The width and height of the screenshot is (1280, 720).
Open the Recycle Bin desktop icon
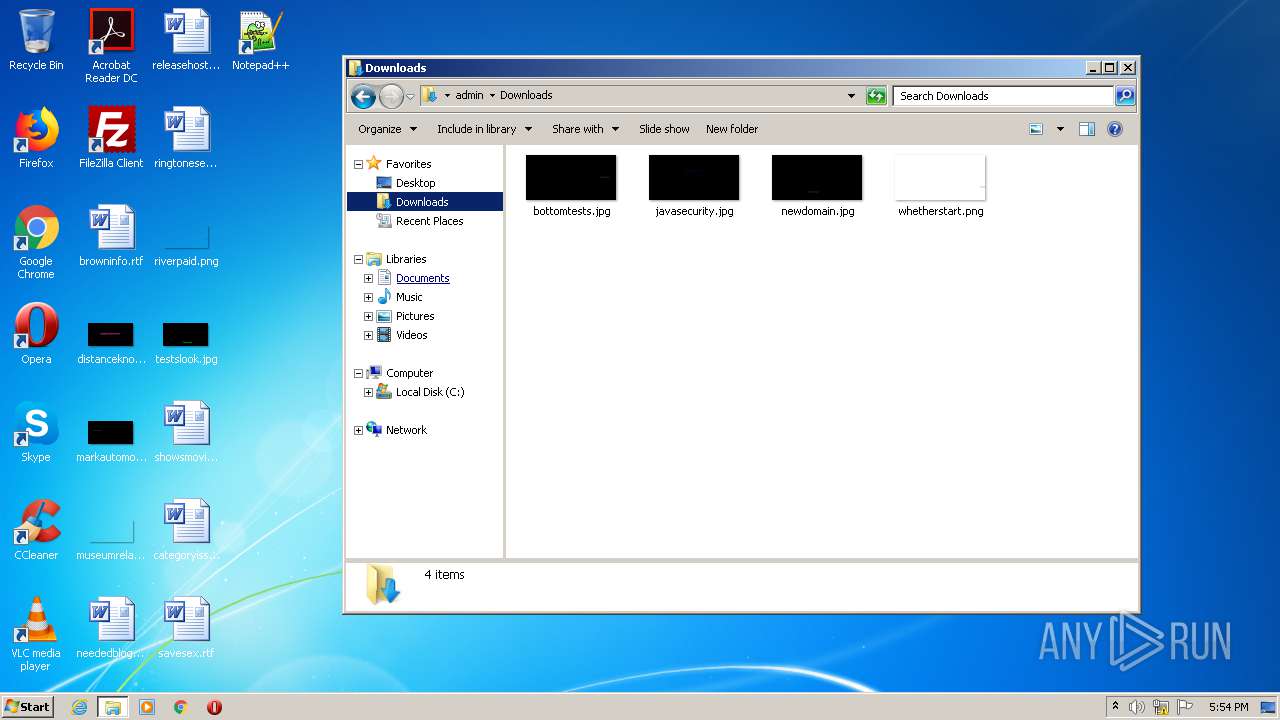pos(36,40)
